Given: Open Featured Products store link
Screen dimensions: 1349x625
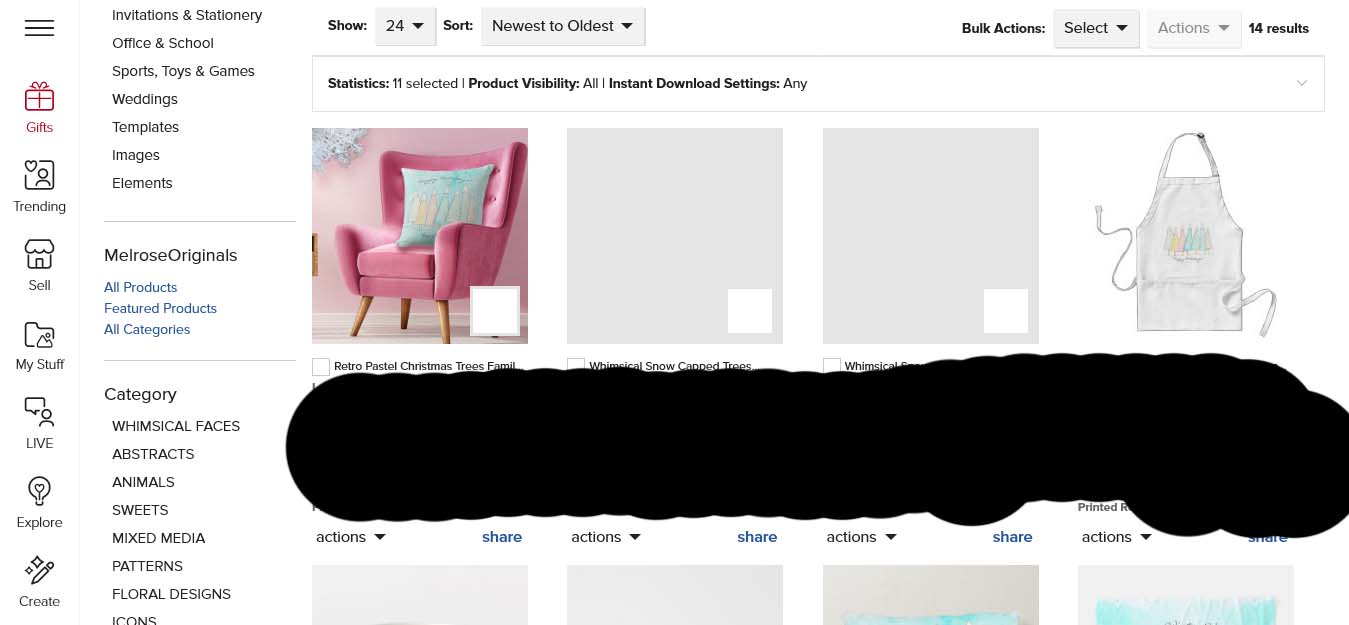Looking at the screenshot, I should coord(160,308).
